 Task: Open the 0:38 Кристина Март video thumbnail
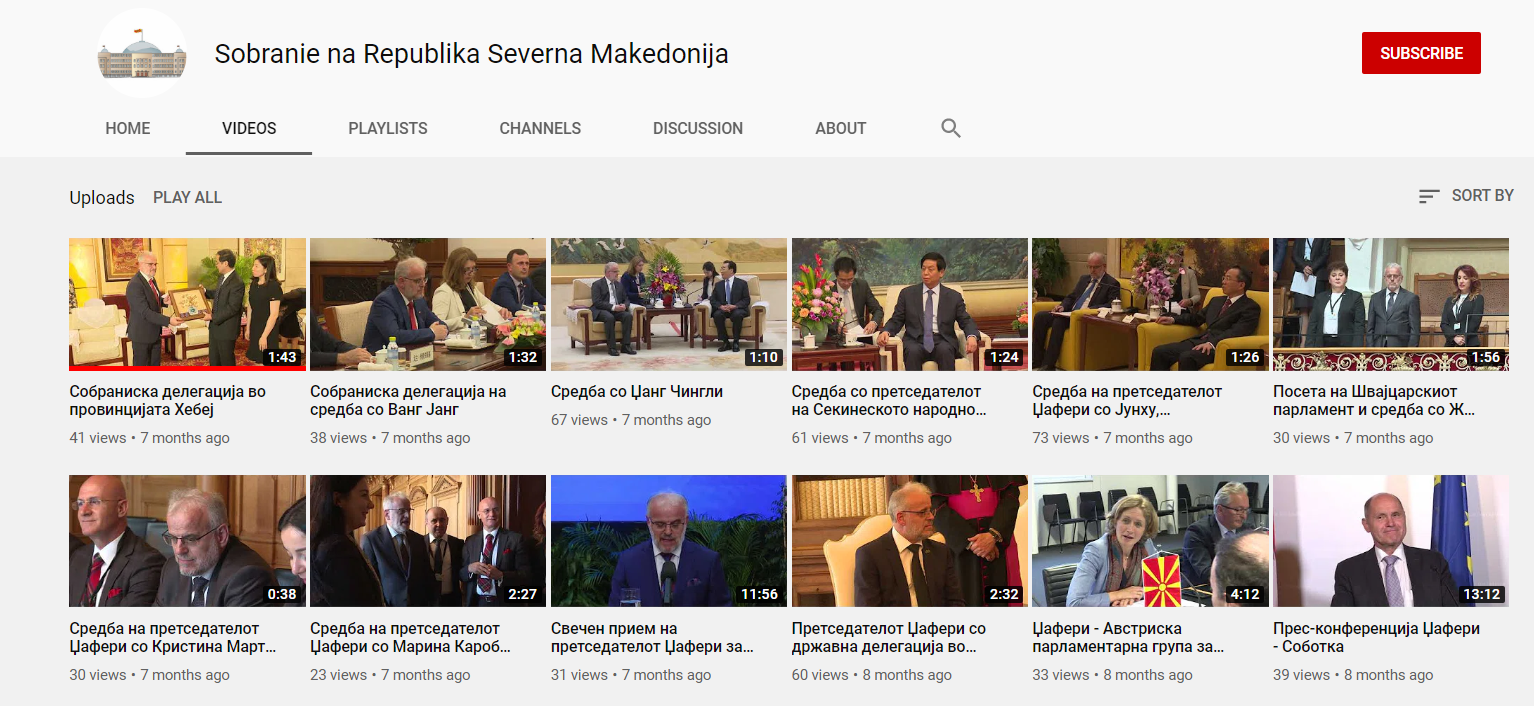[x=187, y=541]
